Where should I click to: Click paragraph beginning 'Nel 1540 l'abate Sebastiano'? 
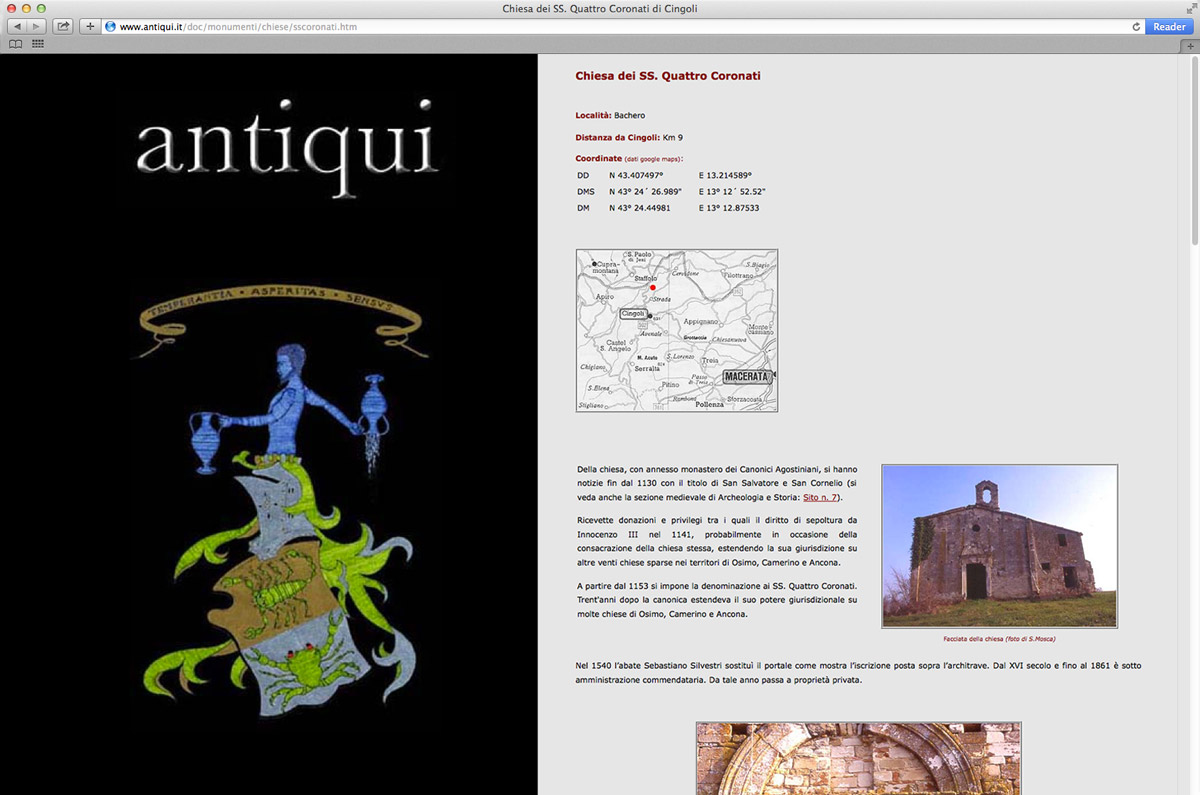[x=858, y=673]
